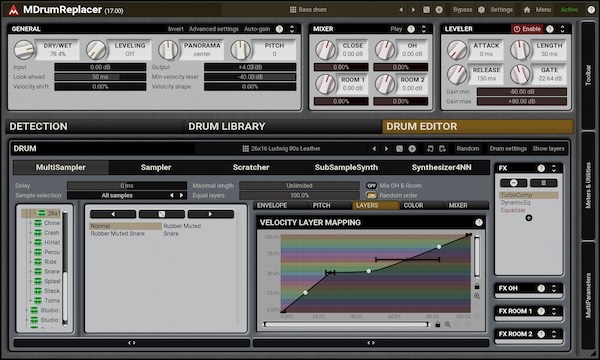The width and height of the screenshot is (600, 360).
Task: Open help for FX OH
Action: pos(541,288)
